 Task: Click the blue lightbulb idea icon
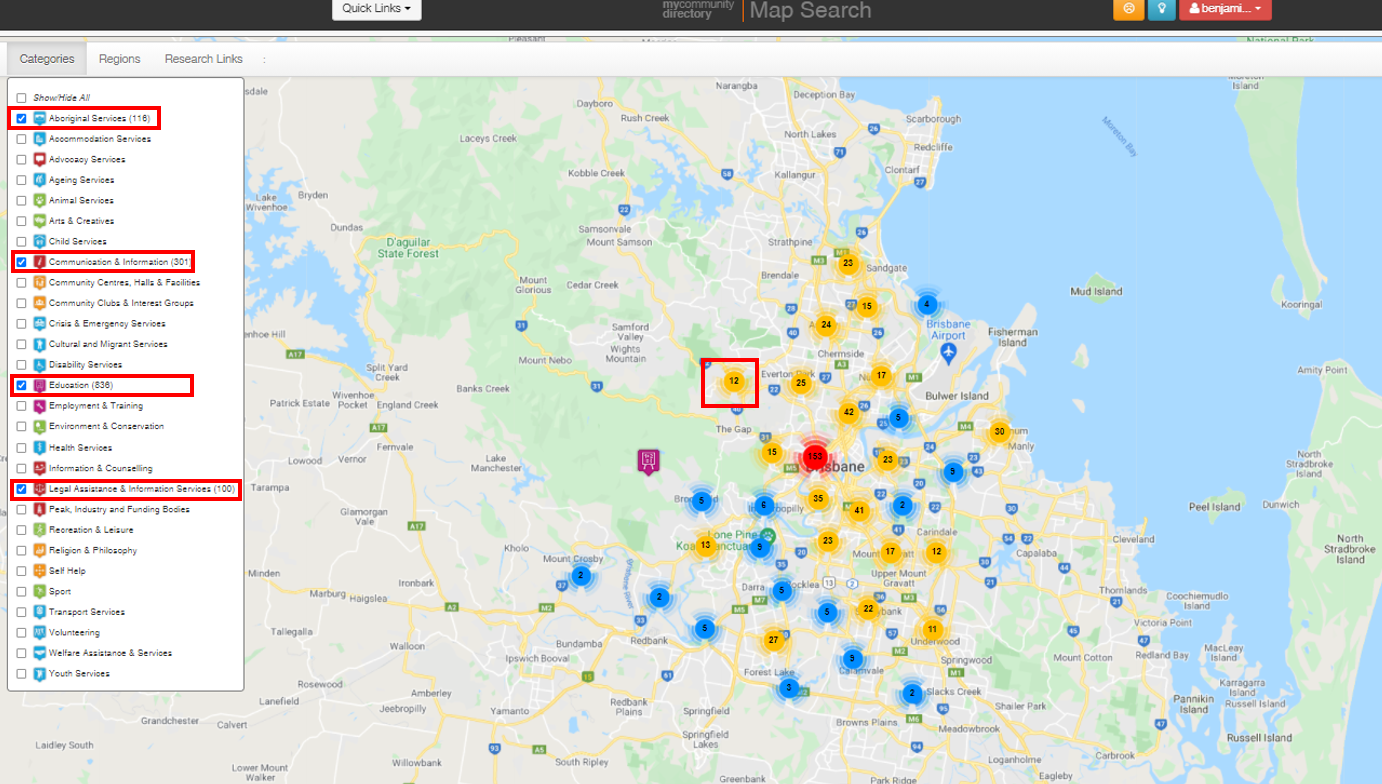click(x=1161, y=9)
